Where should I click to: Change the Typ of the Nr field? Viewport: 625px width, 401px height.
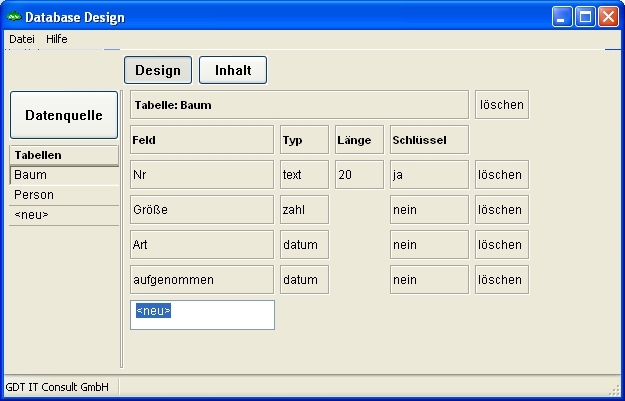tap(304, 175)
